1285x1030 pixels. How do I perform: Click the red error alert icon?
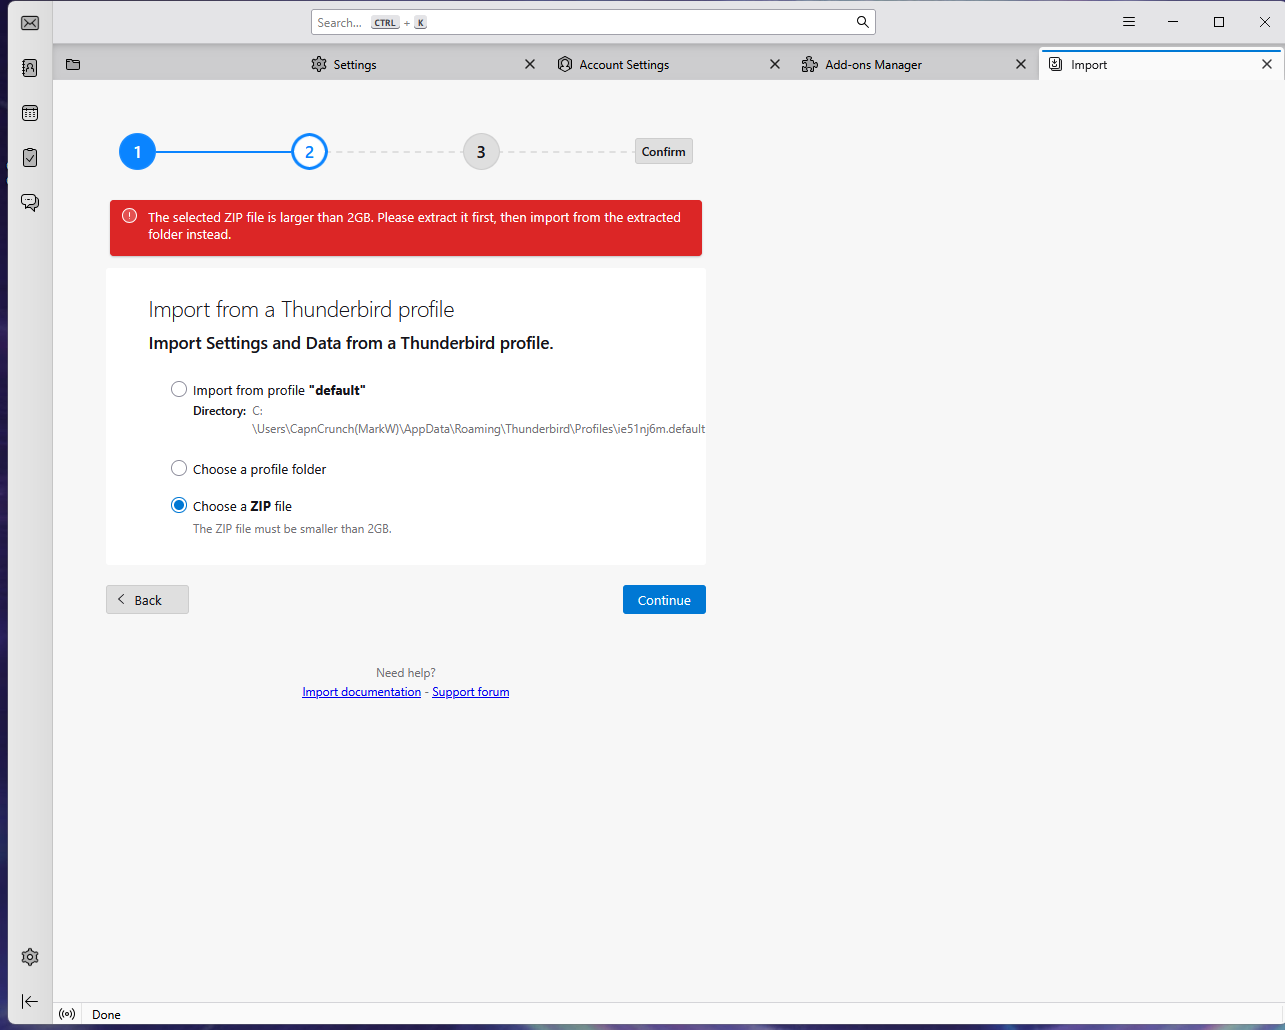[x=129, y=216]
